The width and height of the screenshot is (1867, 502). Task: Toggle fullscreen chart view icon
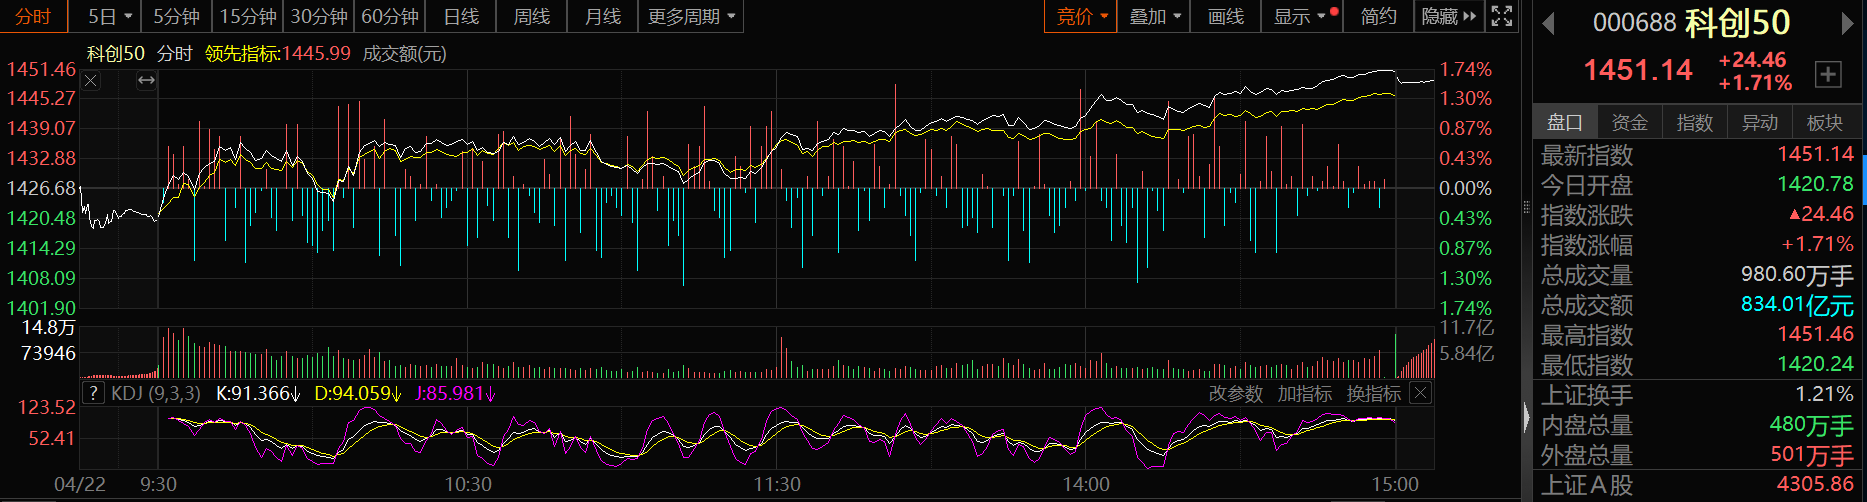click(1502, 16)
